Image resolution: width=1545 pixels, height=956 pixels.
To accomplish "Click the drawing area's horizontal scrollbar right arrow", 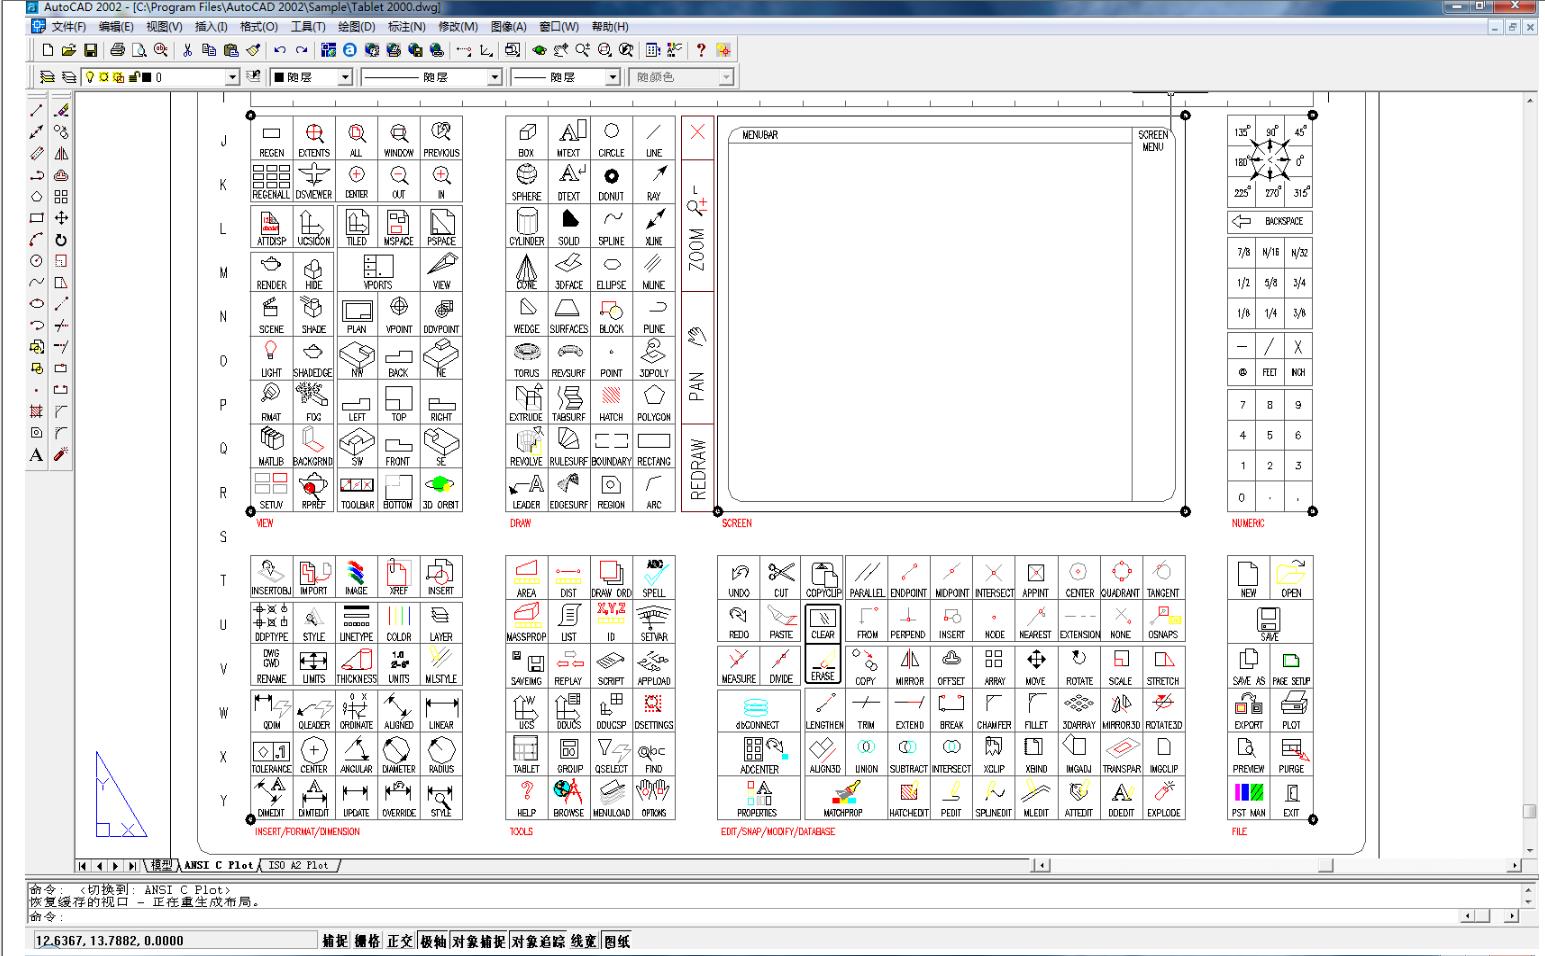I will coord(1516,865).
